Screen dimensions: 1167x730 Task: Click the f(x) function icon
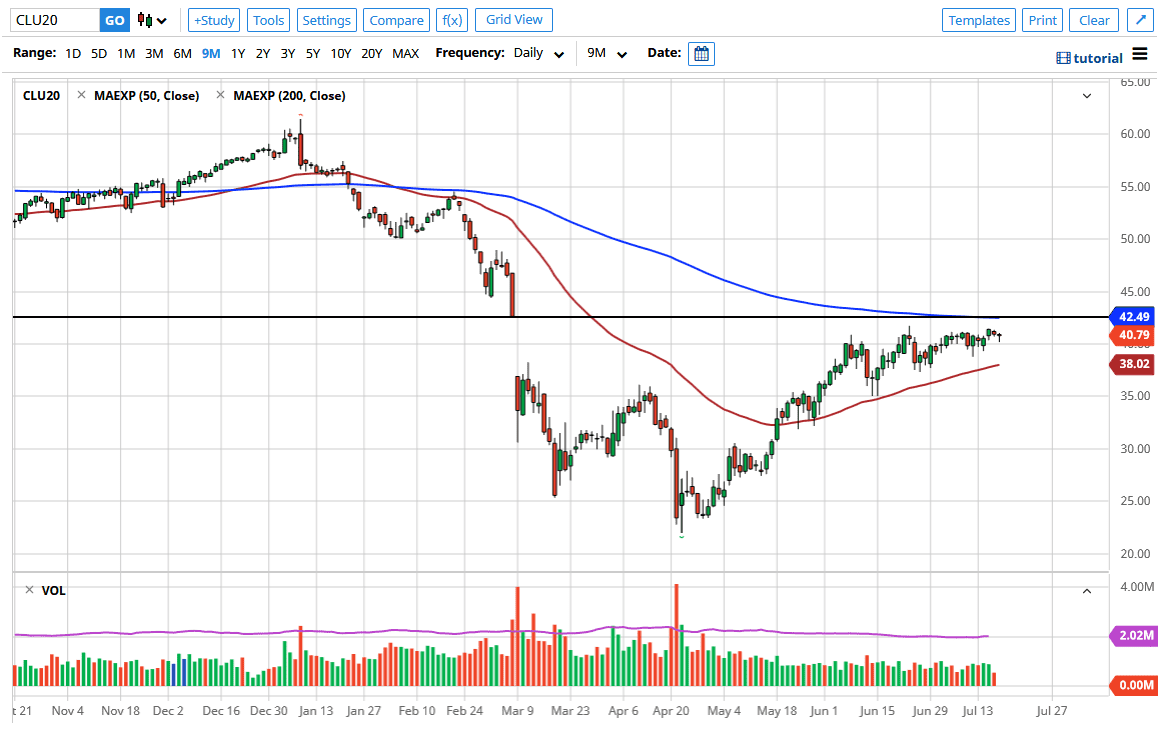click(x=451, y=19)
